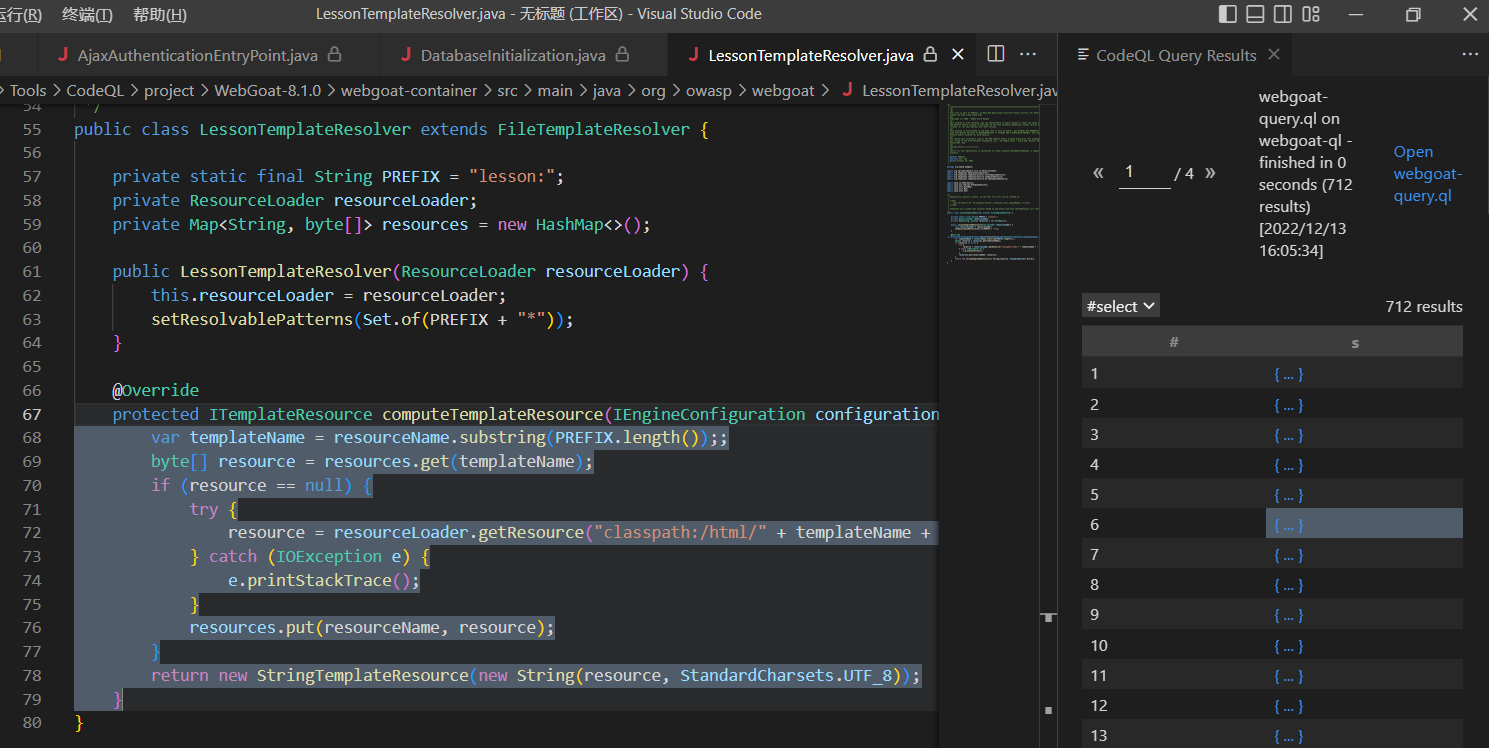
Task: Click lock icon on LessonTemplateResolver.java tab
Action: click(x=930, y=55)
